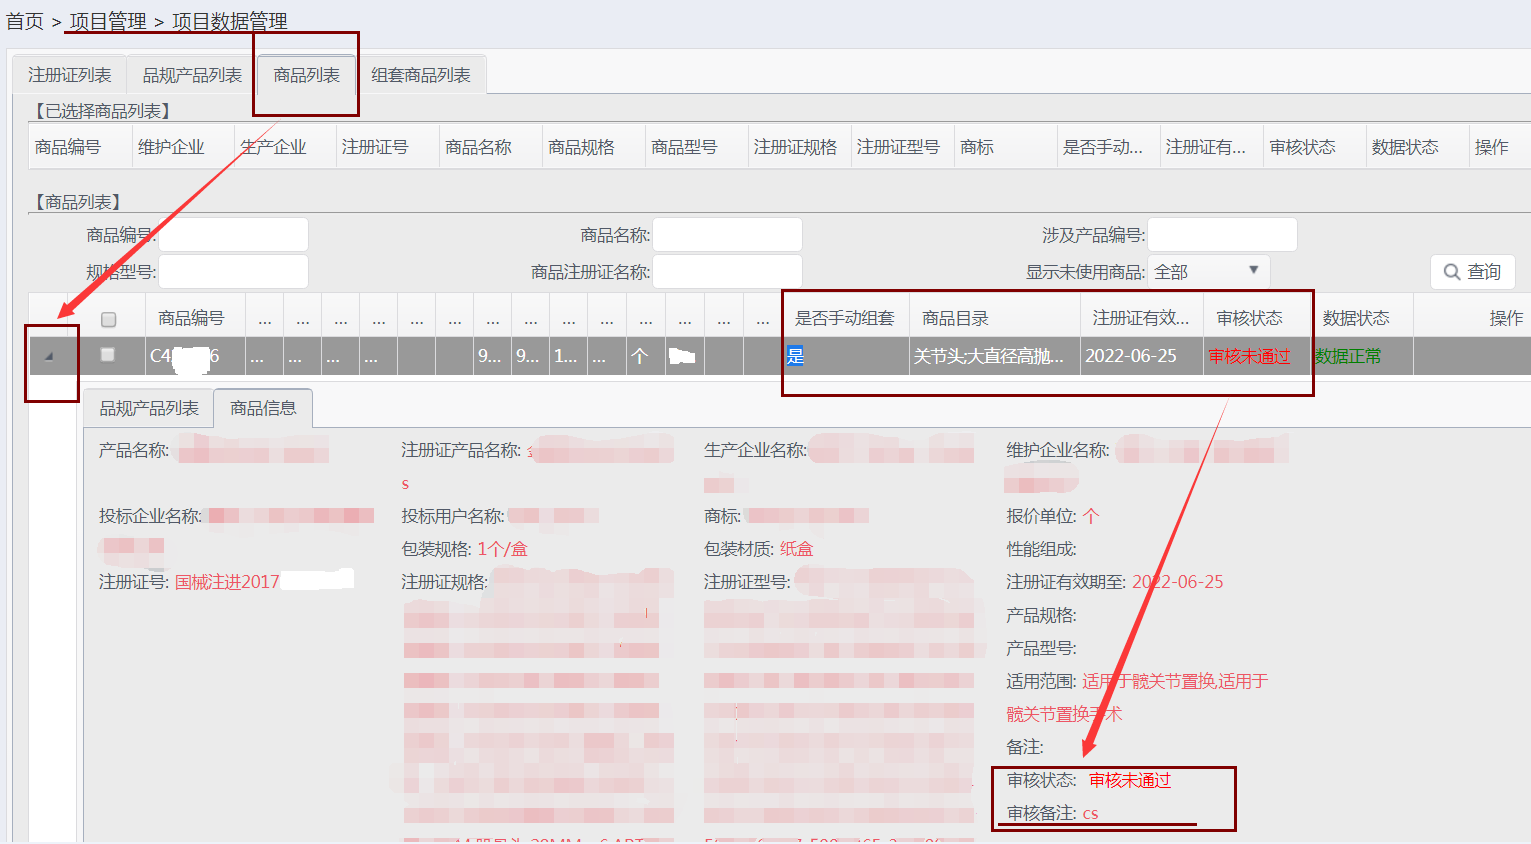Focus the 商品名称 search field
This screenshot has height=844, width=1531.
(727, 235)
